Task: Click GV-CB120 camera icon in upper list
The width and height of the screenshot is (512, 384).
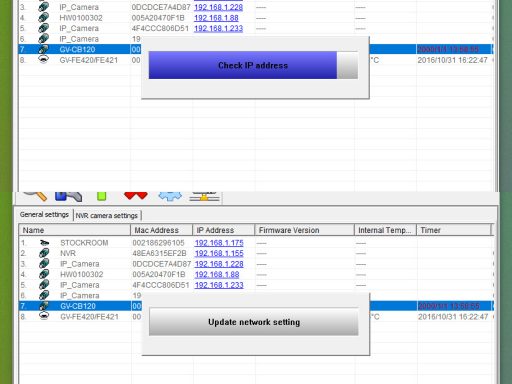Action: [x=43, y=49]
